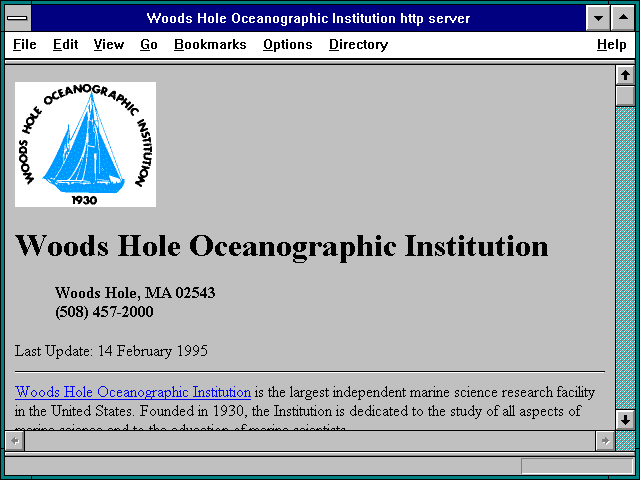Minimize window with title bar down arrow

(x=598, y=18)
